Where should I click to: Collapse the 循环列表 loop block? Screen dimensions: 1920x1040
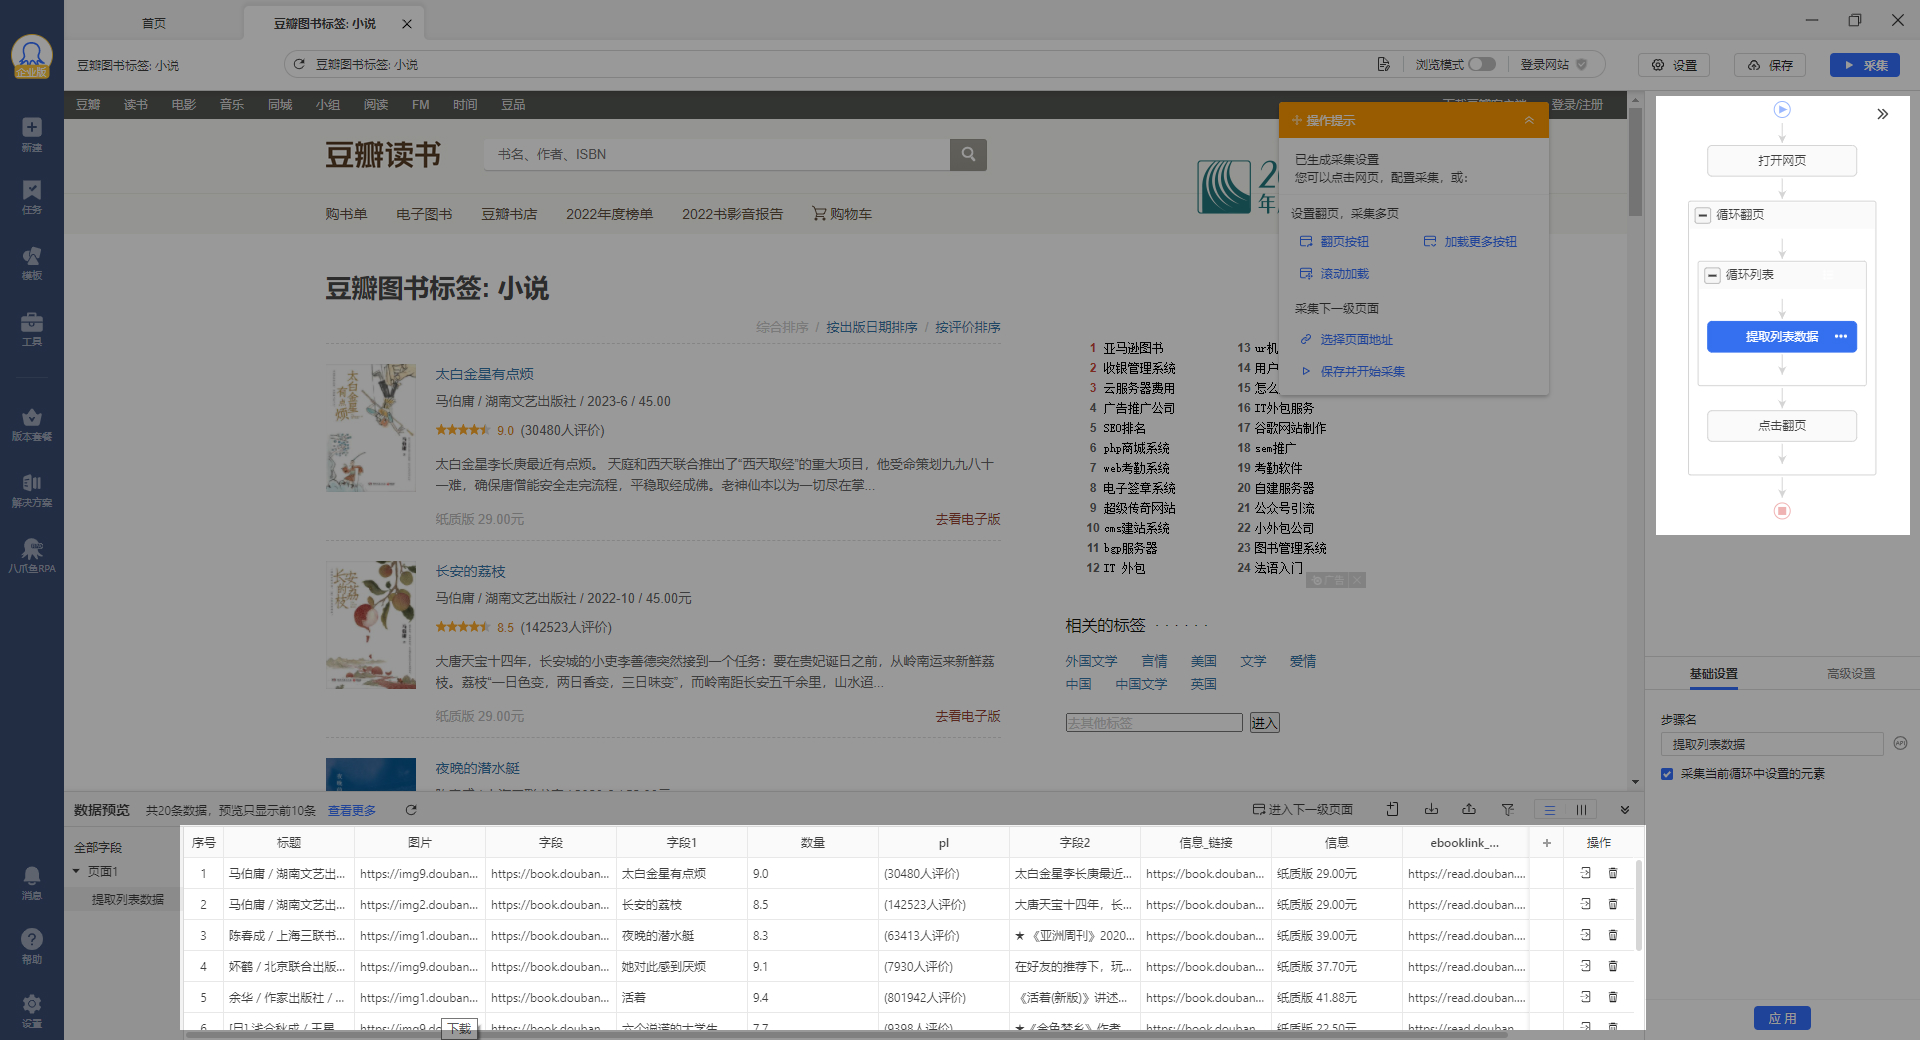1713,275
